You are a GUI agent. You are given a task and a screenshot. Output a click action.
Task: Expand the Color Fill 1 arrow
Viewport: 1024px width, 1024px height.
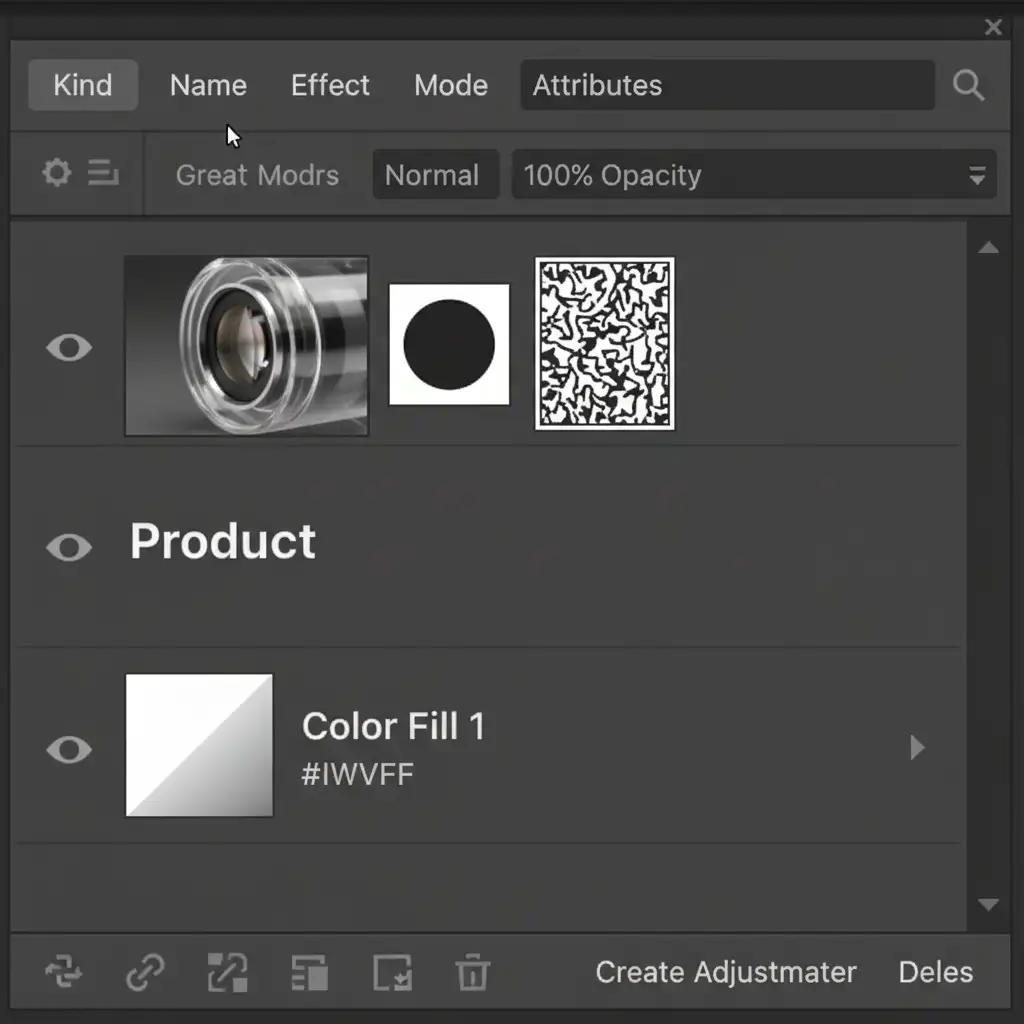coord(917,748)
